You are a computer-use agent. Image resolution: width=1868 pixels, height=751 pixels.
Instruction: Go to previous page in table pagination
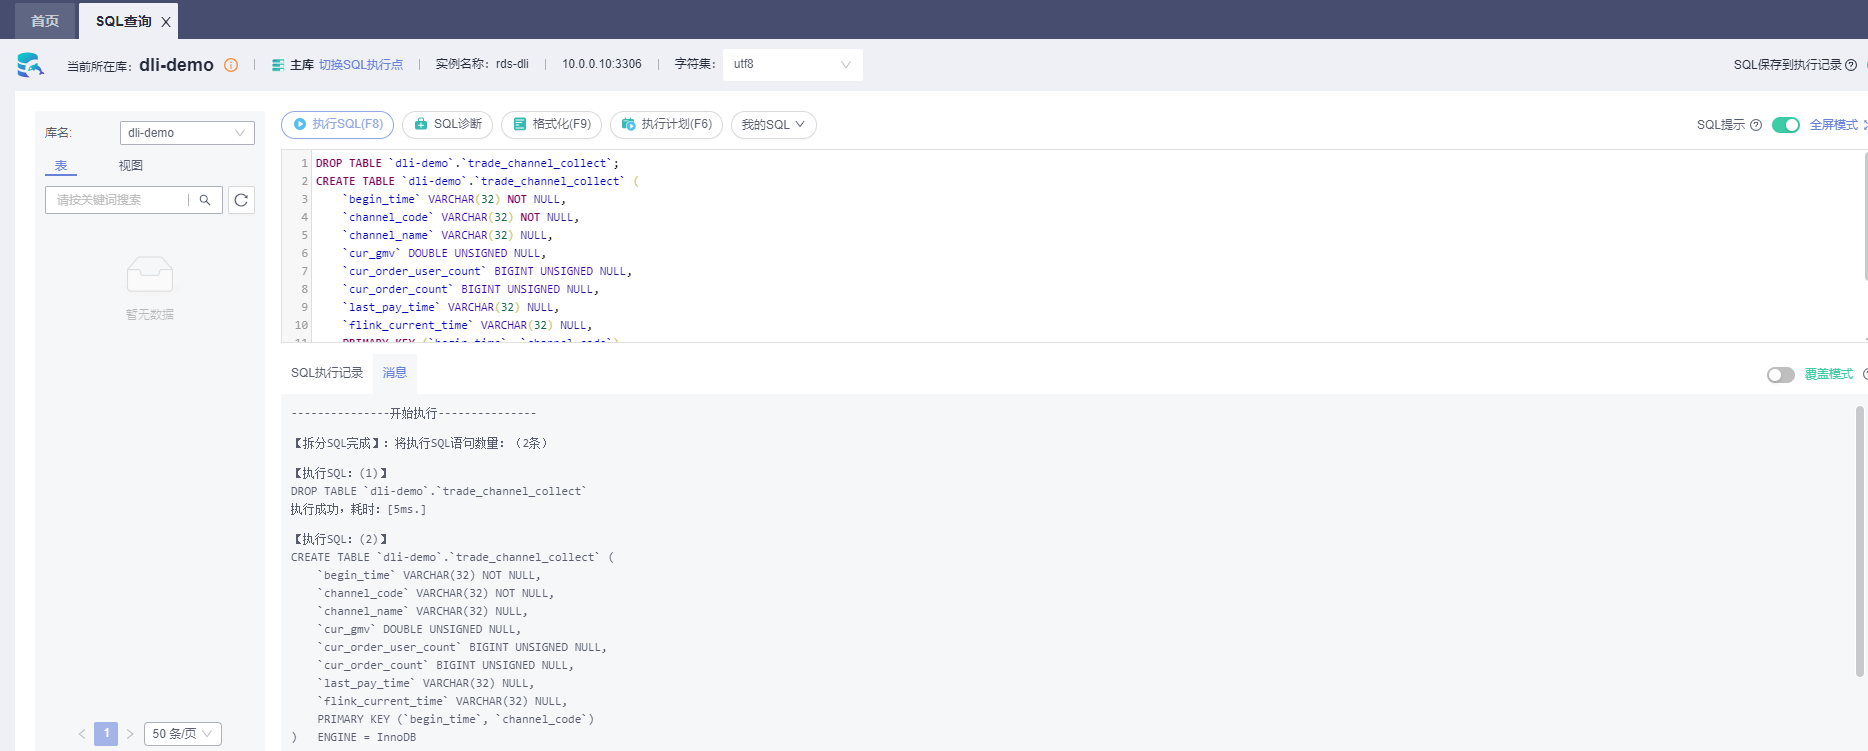[x=82, y=734]
